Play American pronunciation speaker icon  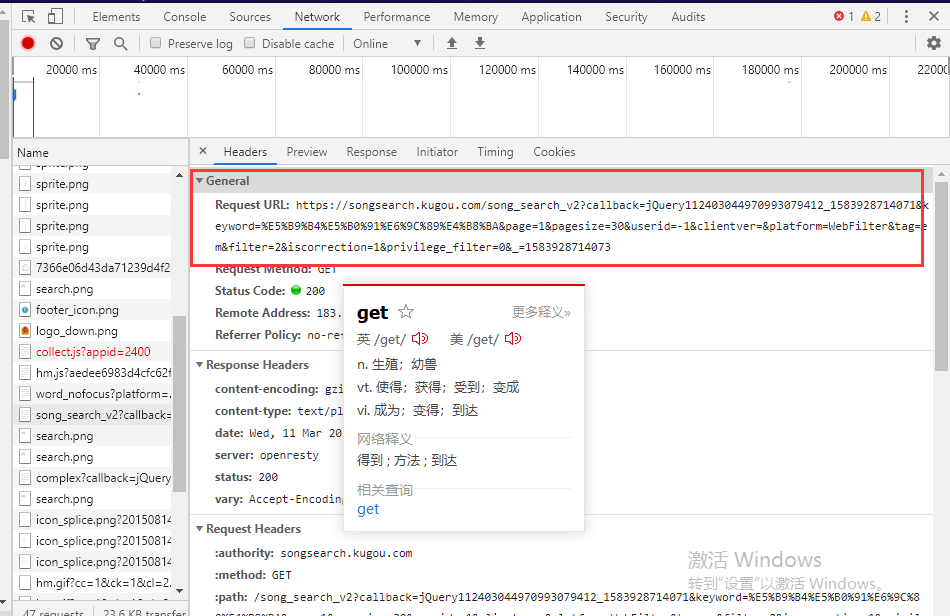click(513, 339)
